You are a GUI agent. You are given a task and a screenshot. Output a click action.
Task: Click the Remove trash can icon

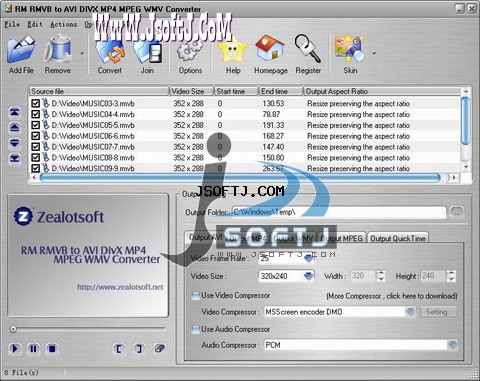58,50
